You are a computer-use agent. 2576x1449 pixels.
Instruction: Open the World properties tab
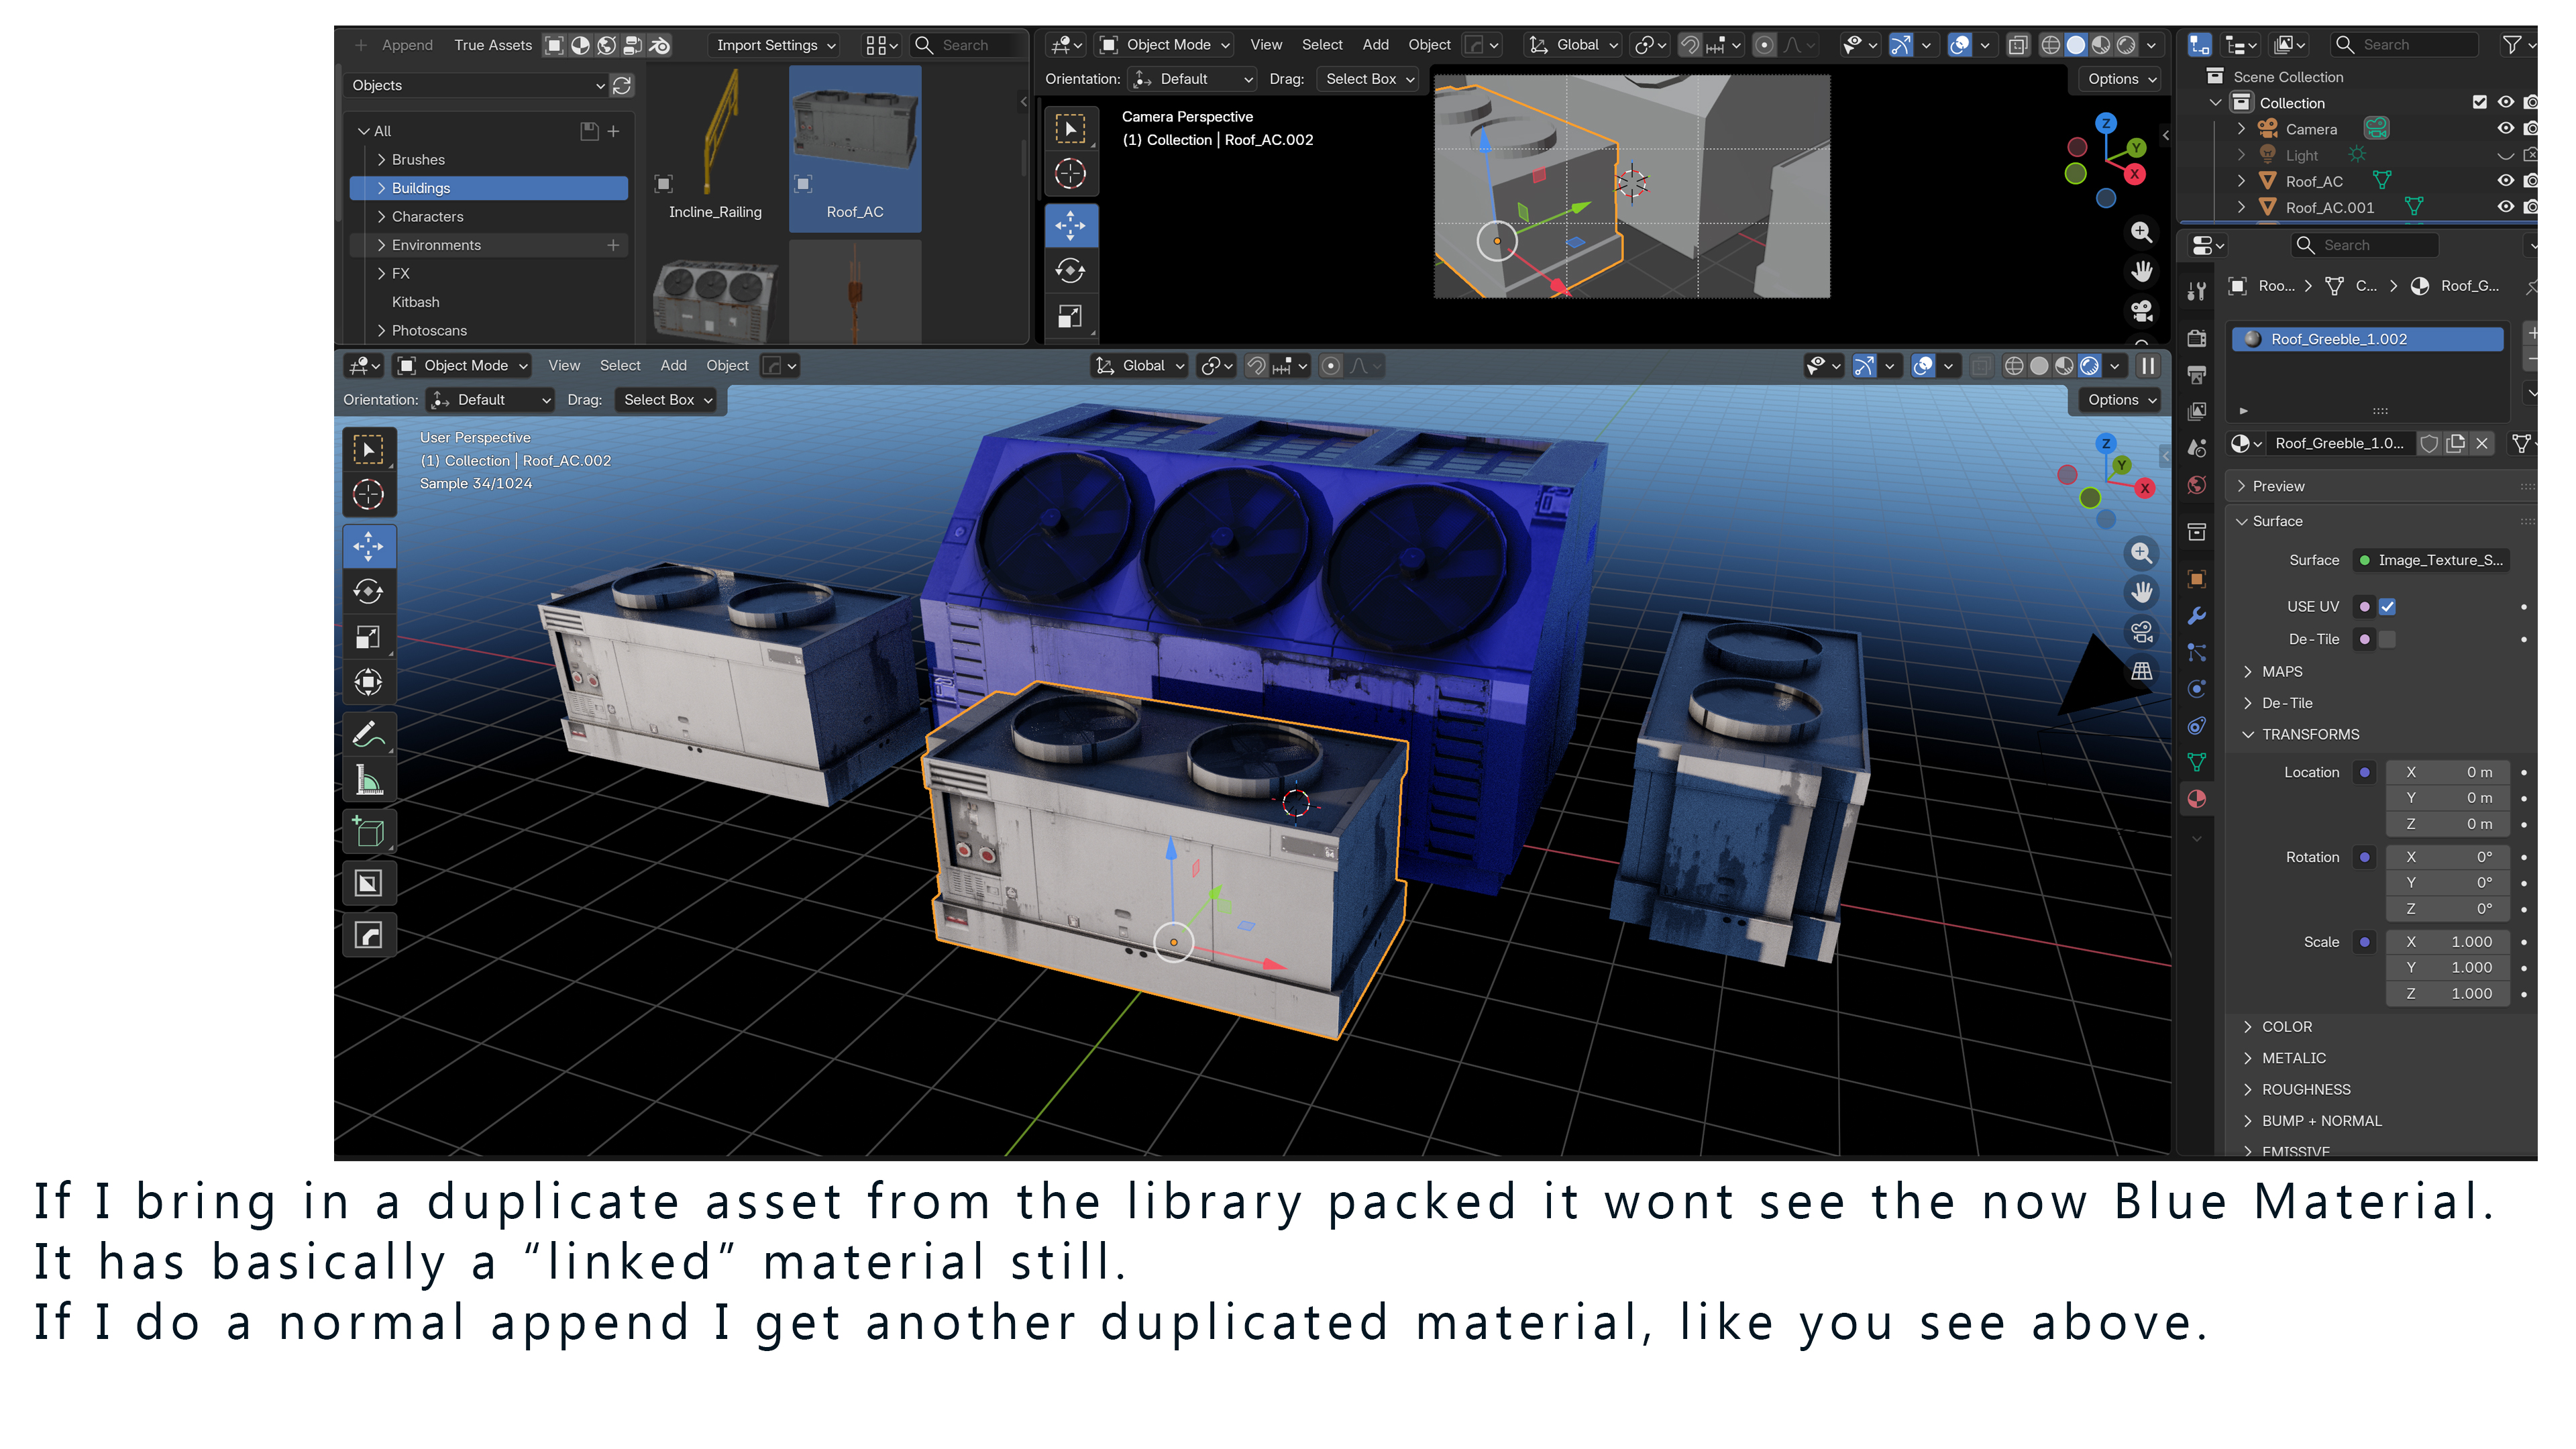pos(2197,485)
